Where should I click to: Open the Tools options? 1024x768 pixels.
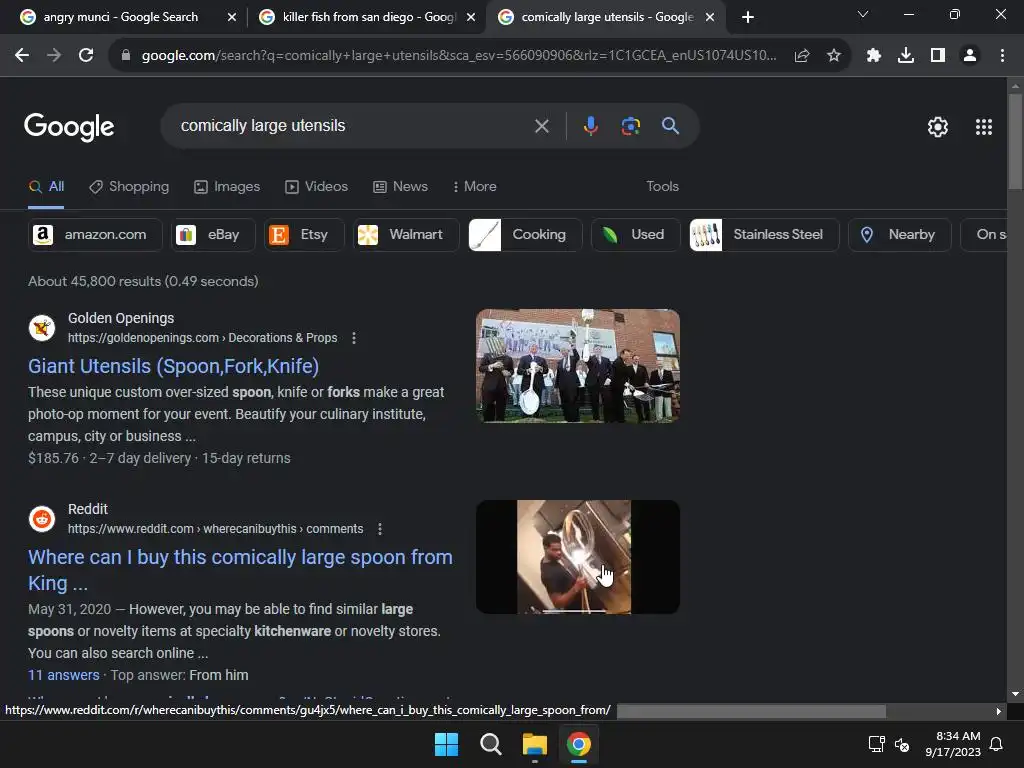662,187
